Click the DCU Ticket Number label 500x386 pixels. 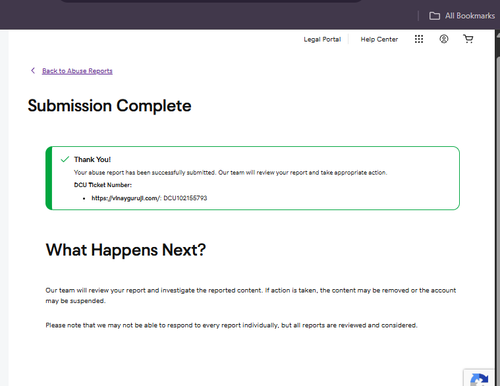tap(103, 185)
